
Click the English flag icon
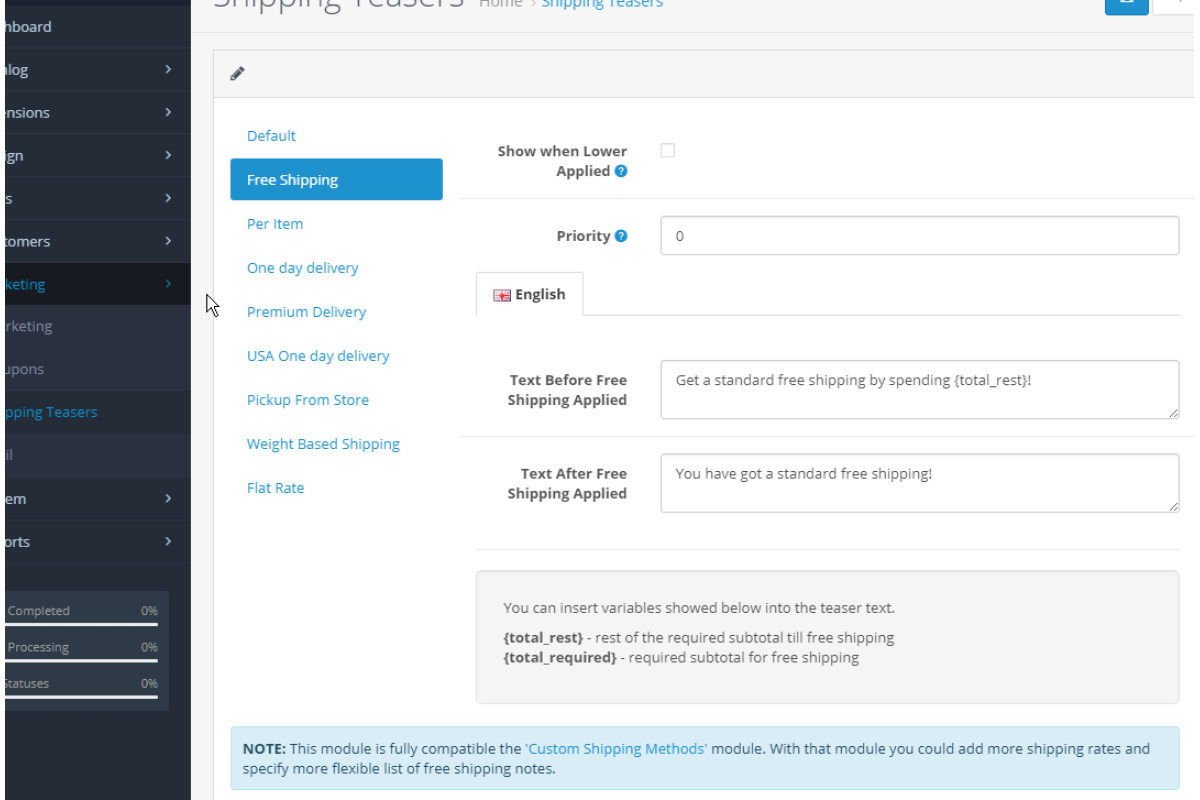click(502, 295)
